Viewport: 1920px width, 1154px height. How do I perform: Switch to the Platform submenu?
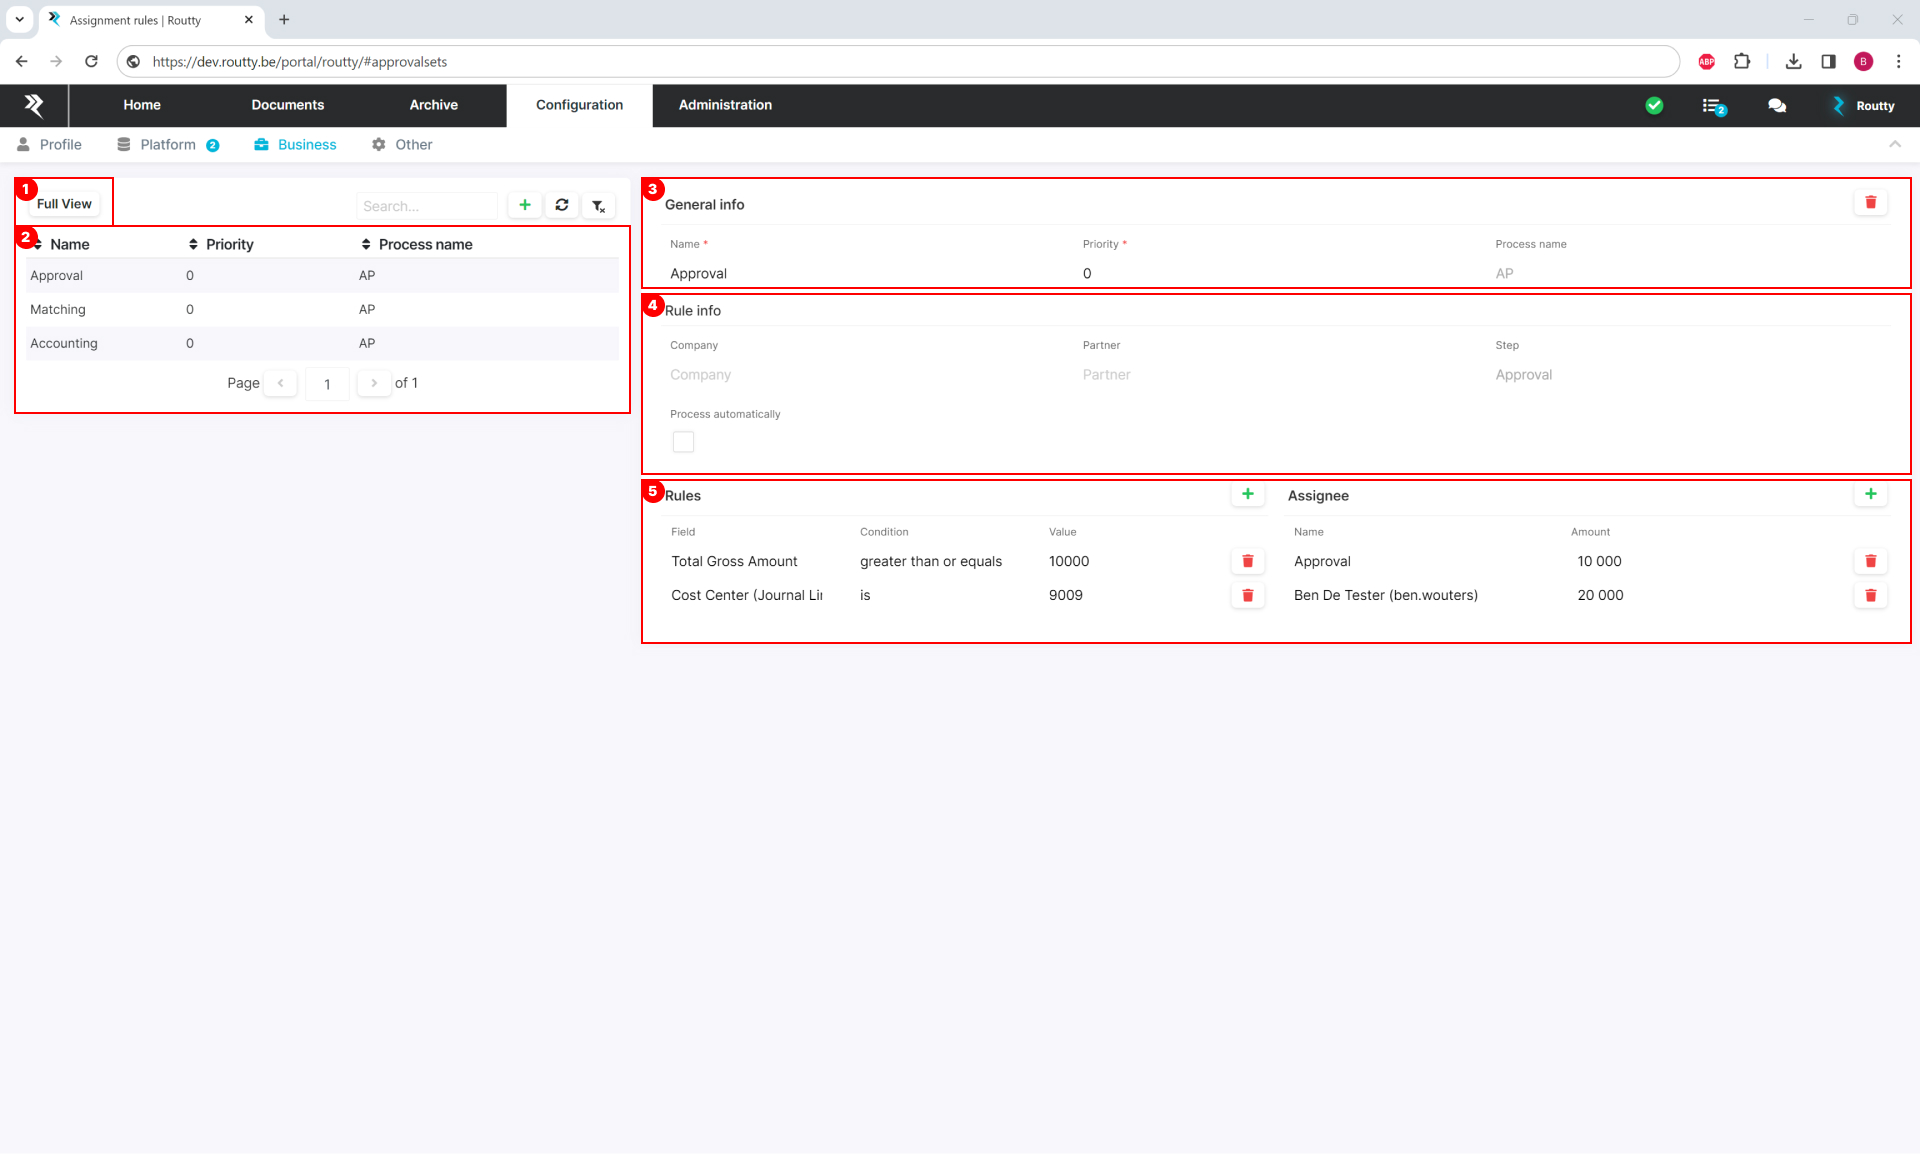tap(168, 145)
